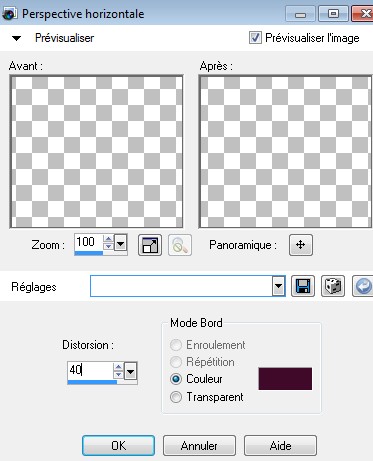Click the OK button

tap(118, 445)
